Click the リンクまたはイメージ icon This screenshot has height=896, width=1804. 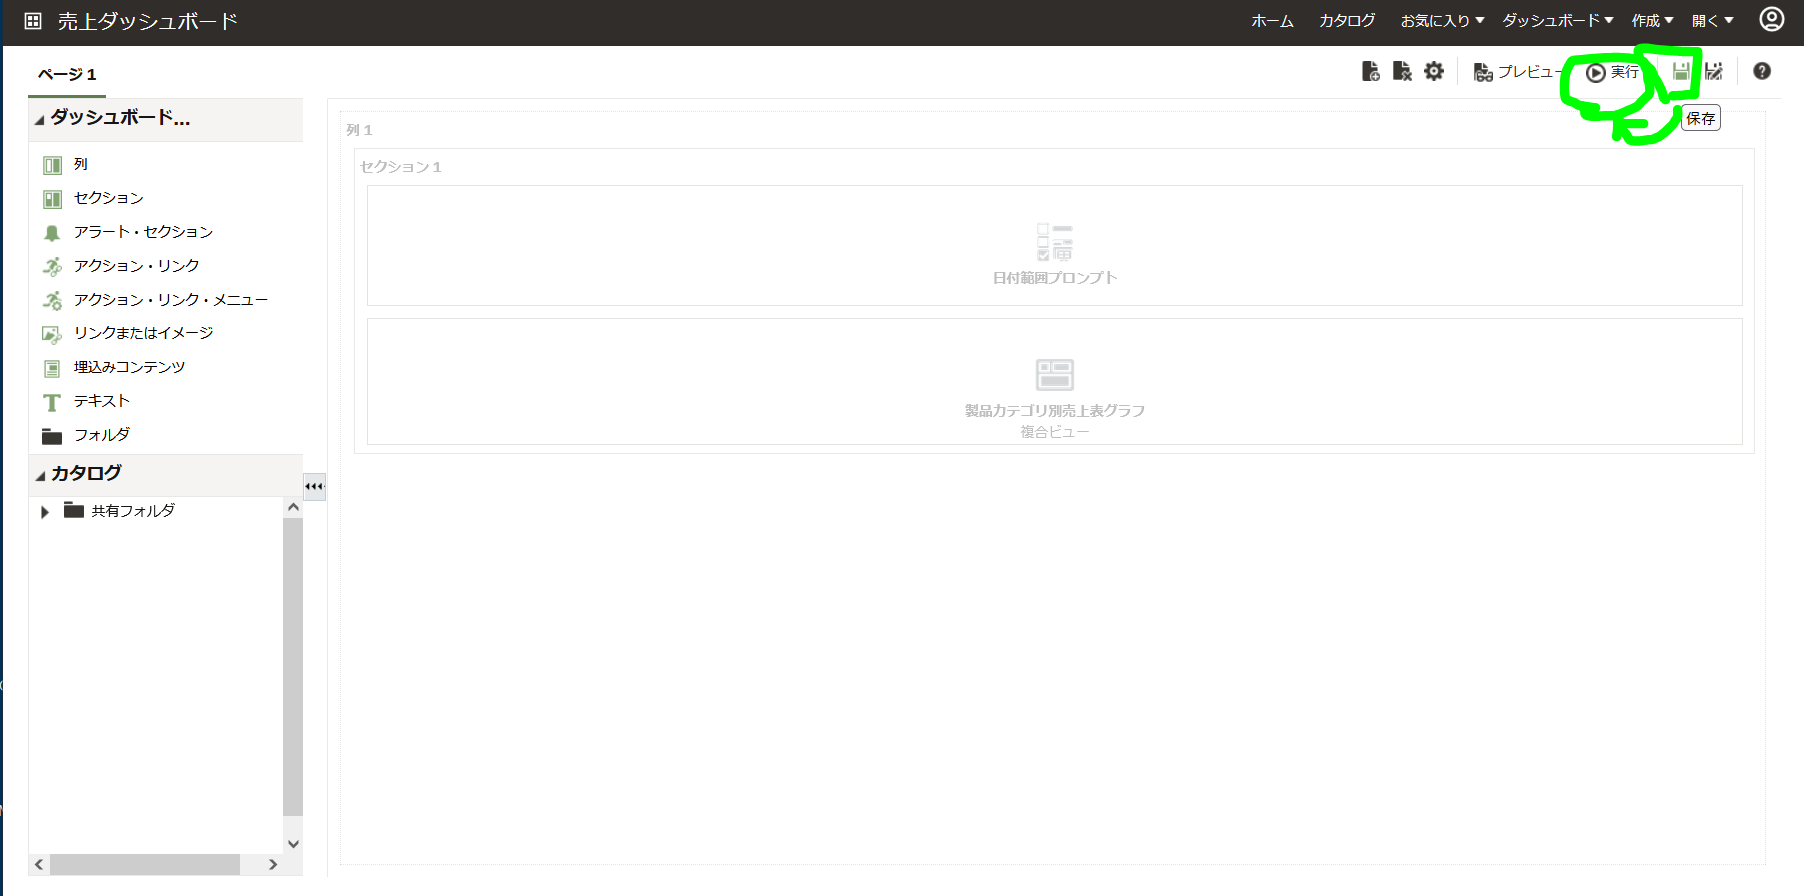point(52,334)
